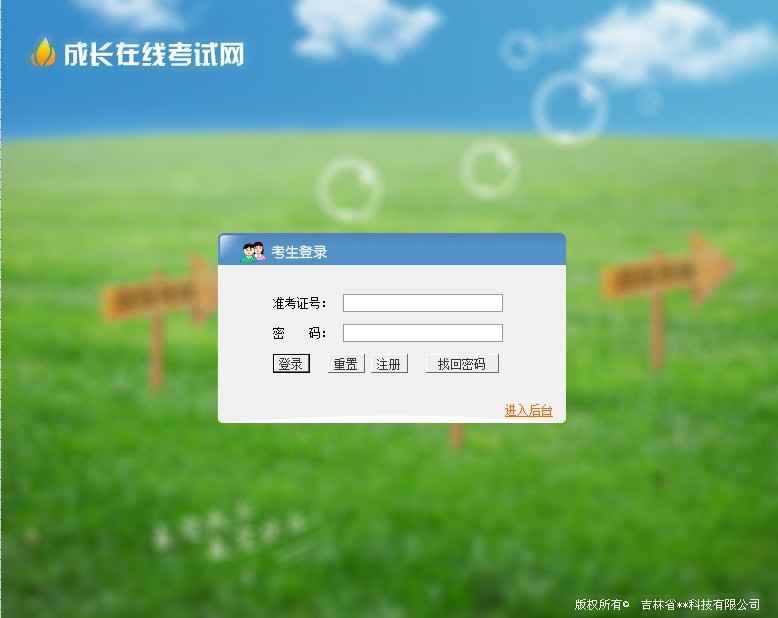778x618 pixels.
Task: Open registration via the 注册 button
Action: coord(389,364)
